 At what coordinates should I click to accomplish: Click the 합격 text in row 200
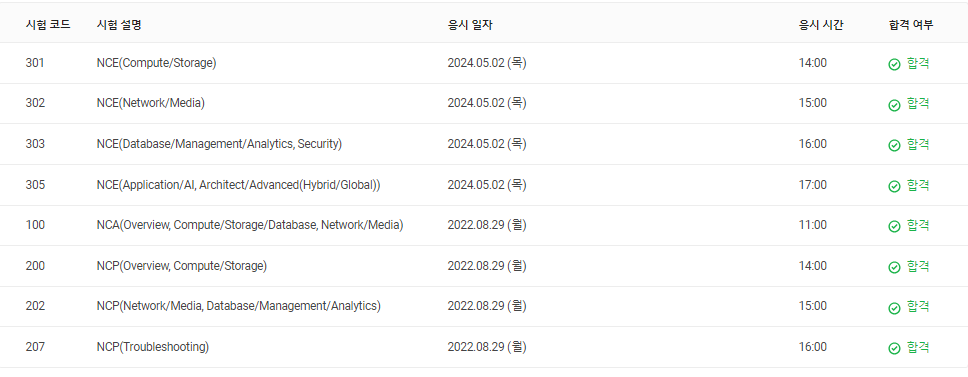[918, 266]
